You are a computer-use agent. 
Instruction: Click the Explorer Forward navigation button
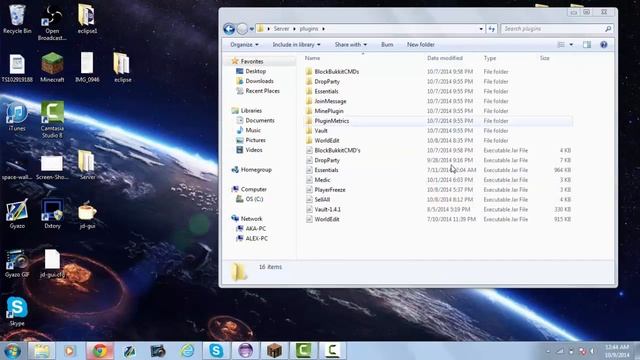point(242,29)
